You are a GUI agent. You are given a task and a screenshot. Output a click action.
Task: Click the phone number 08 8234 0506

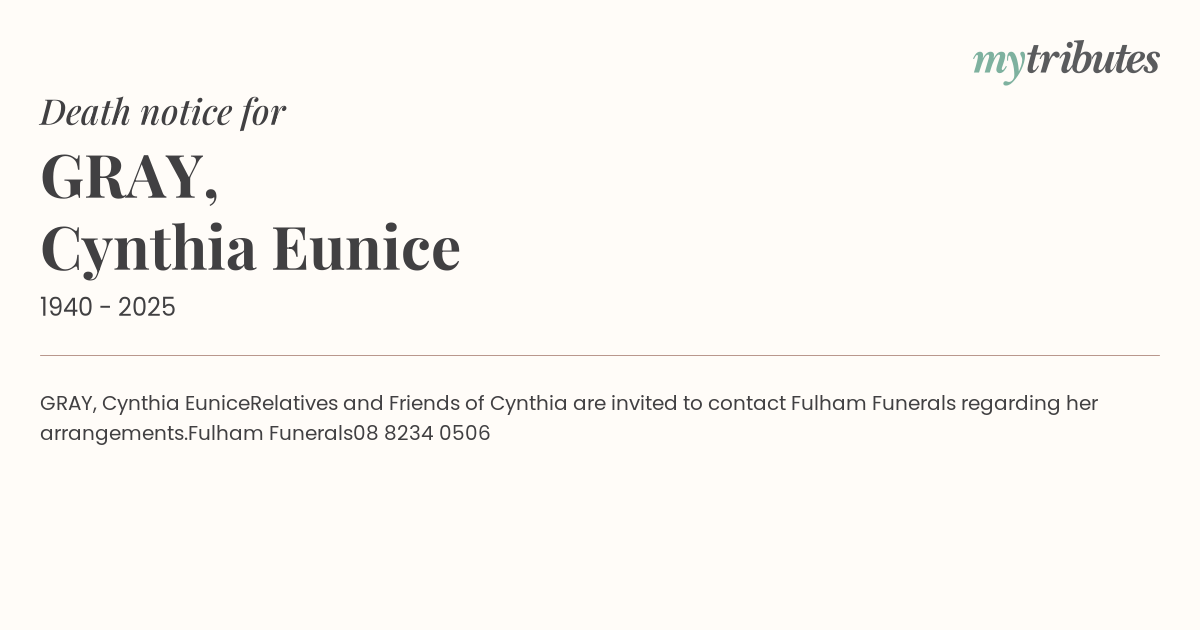click(422, 434)
